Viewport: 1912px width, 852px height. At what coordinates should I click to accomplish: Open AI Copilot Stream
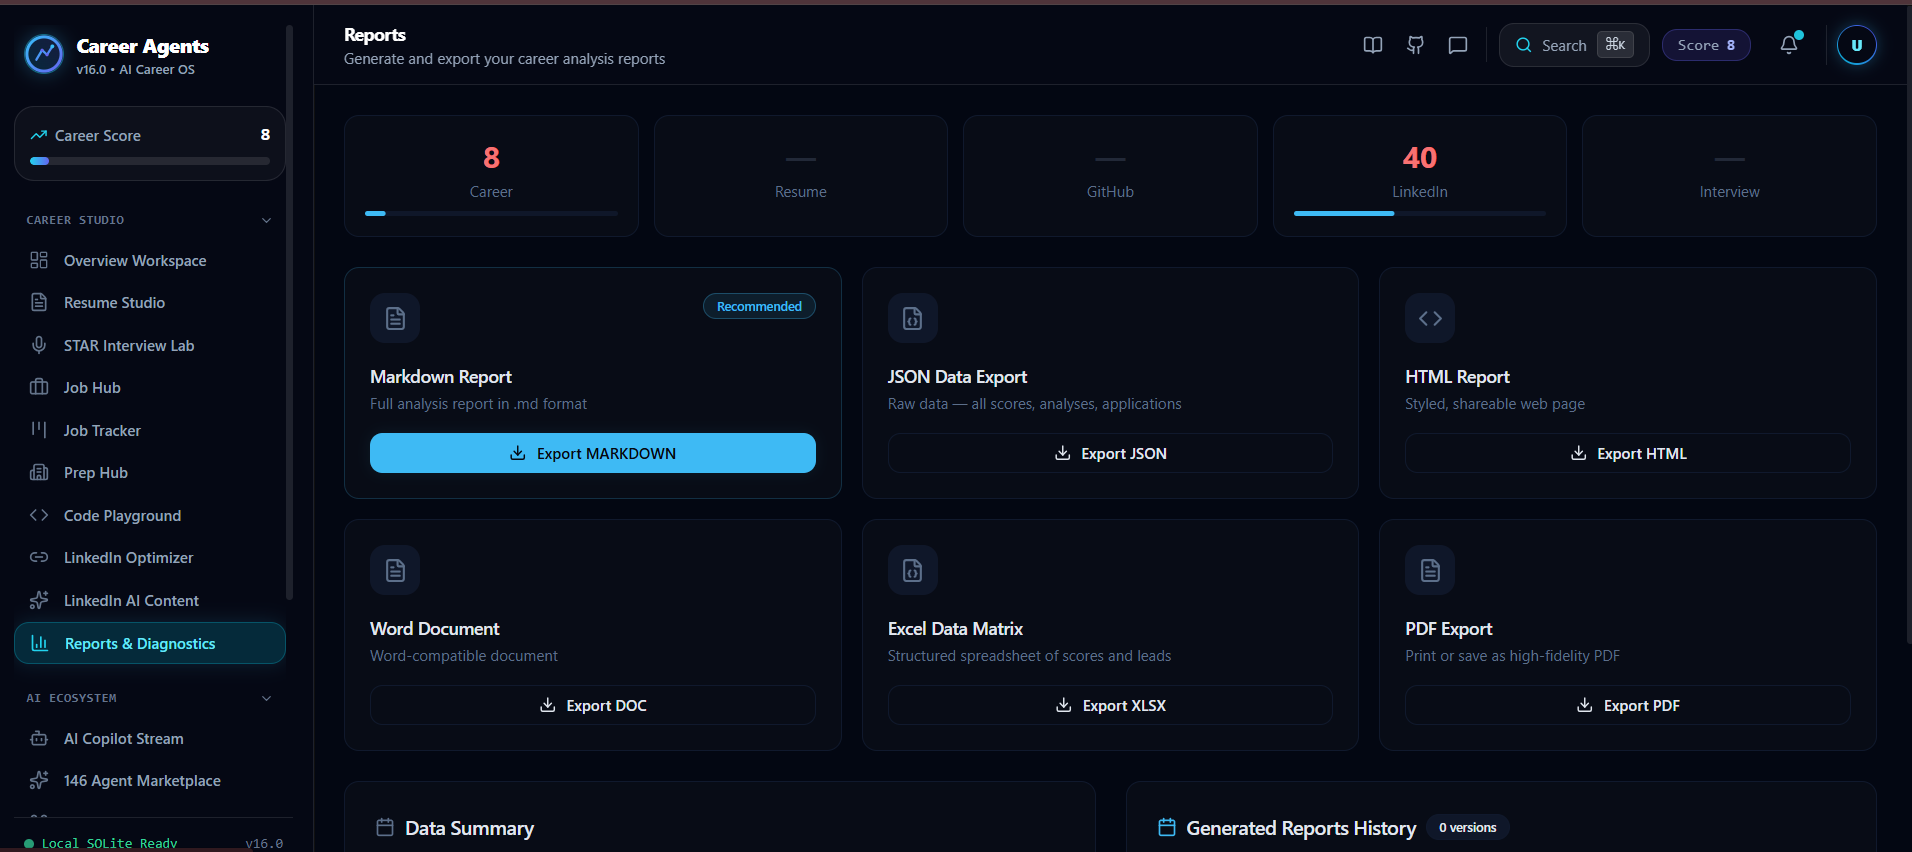coord(150,738)
